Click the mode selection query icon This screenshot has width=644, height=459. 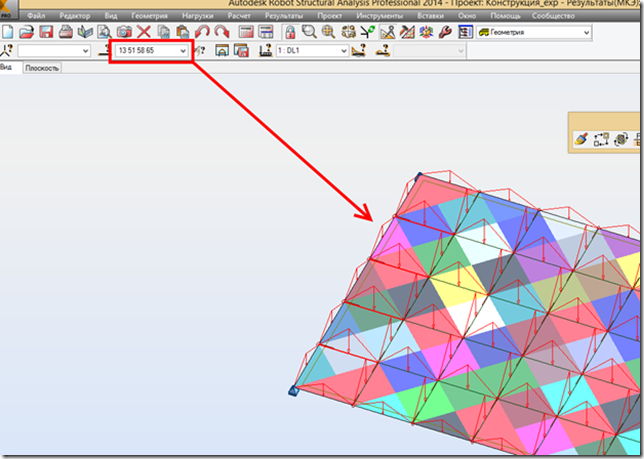click(x=382, y=51)
